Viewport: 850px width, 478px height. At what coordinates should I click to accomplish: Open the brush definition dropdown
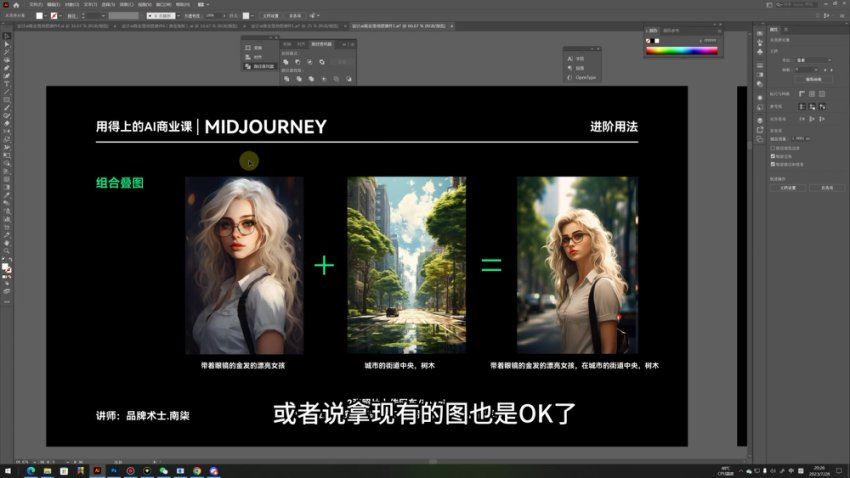[178, 16]
